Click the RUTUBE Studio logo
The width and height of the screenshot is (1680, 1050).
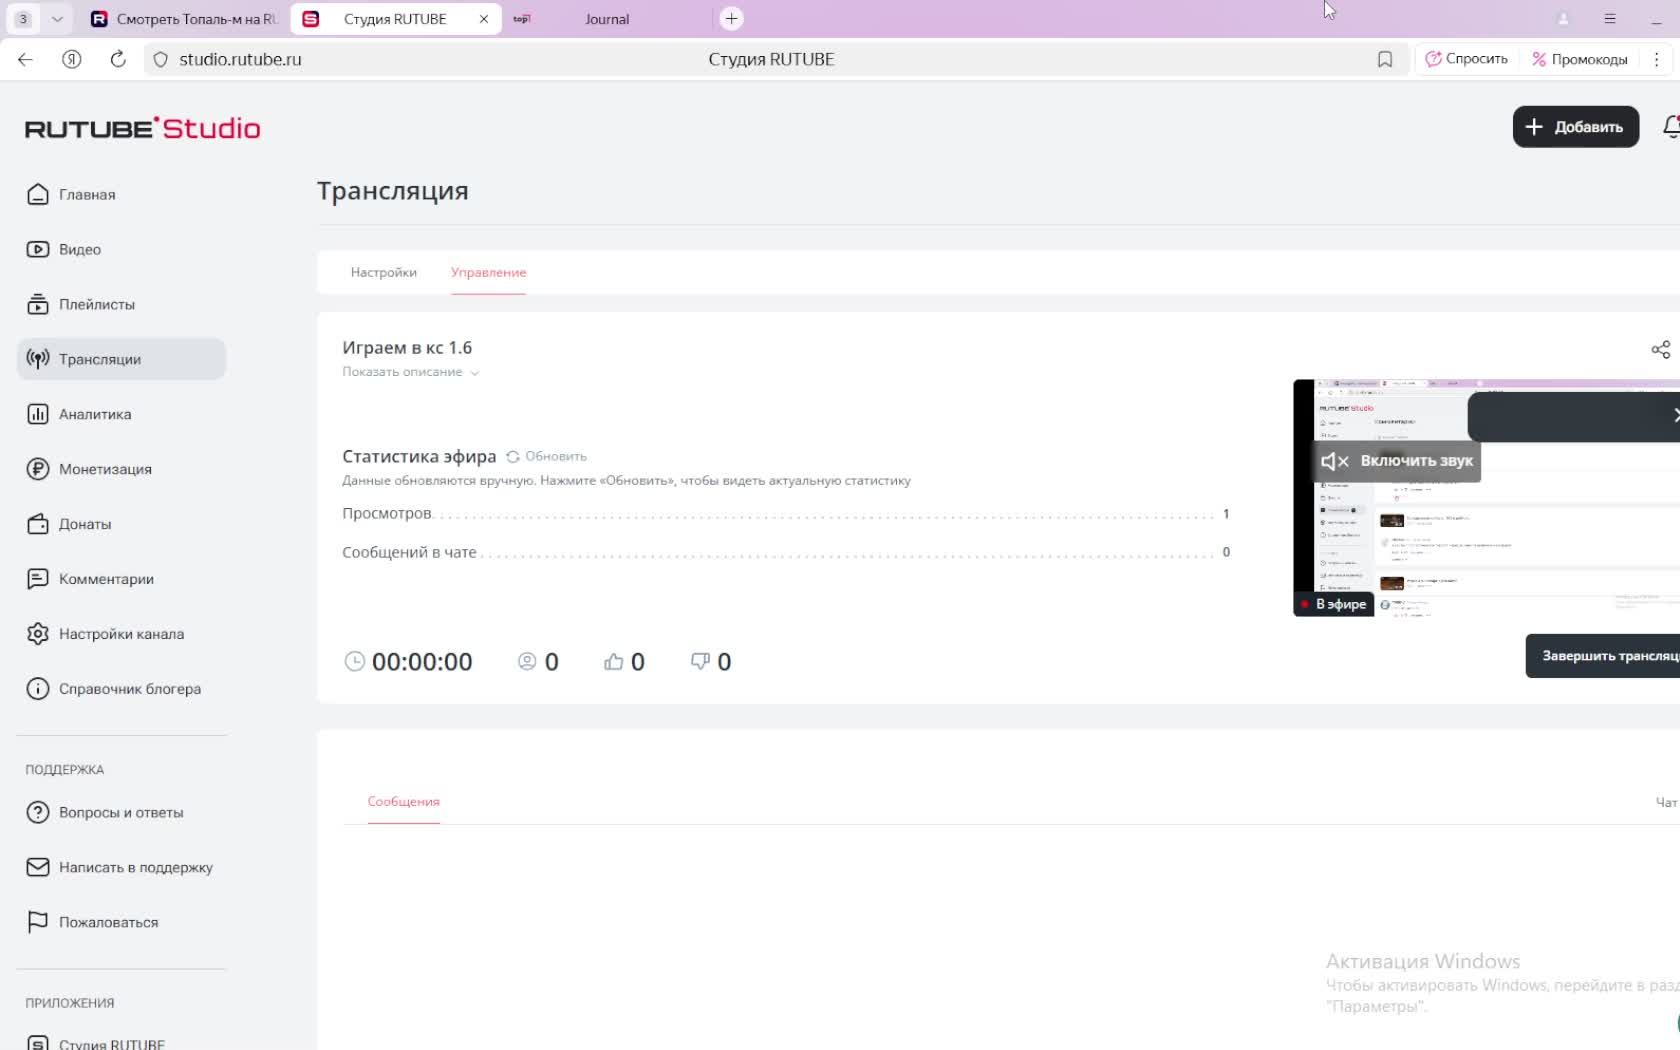[143, 128]
